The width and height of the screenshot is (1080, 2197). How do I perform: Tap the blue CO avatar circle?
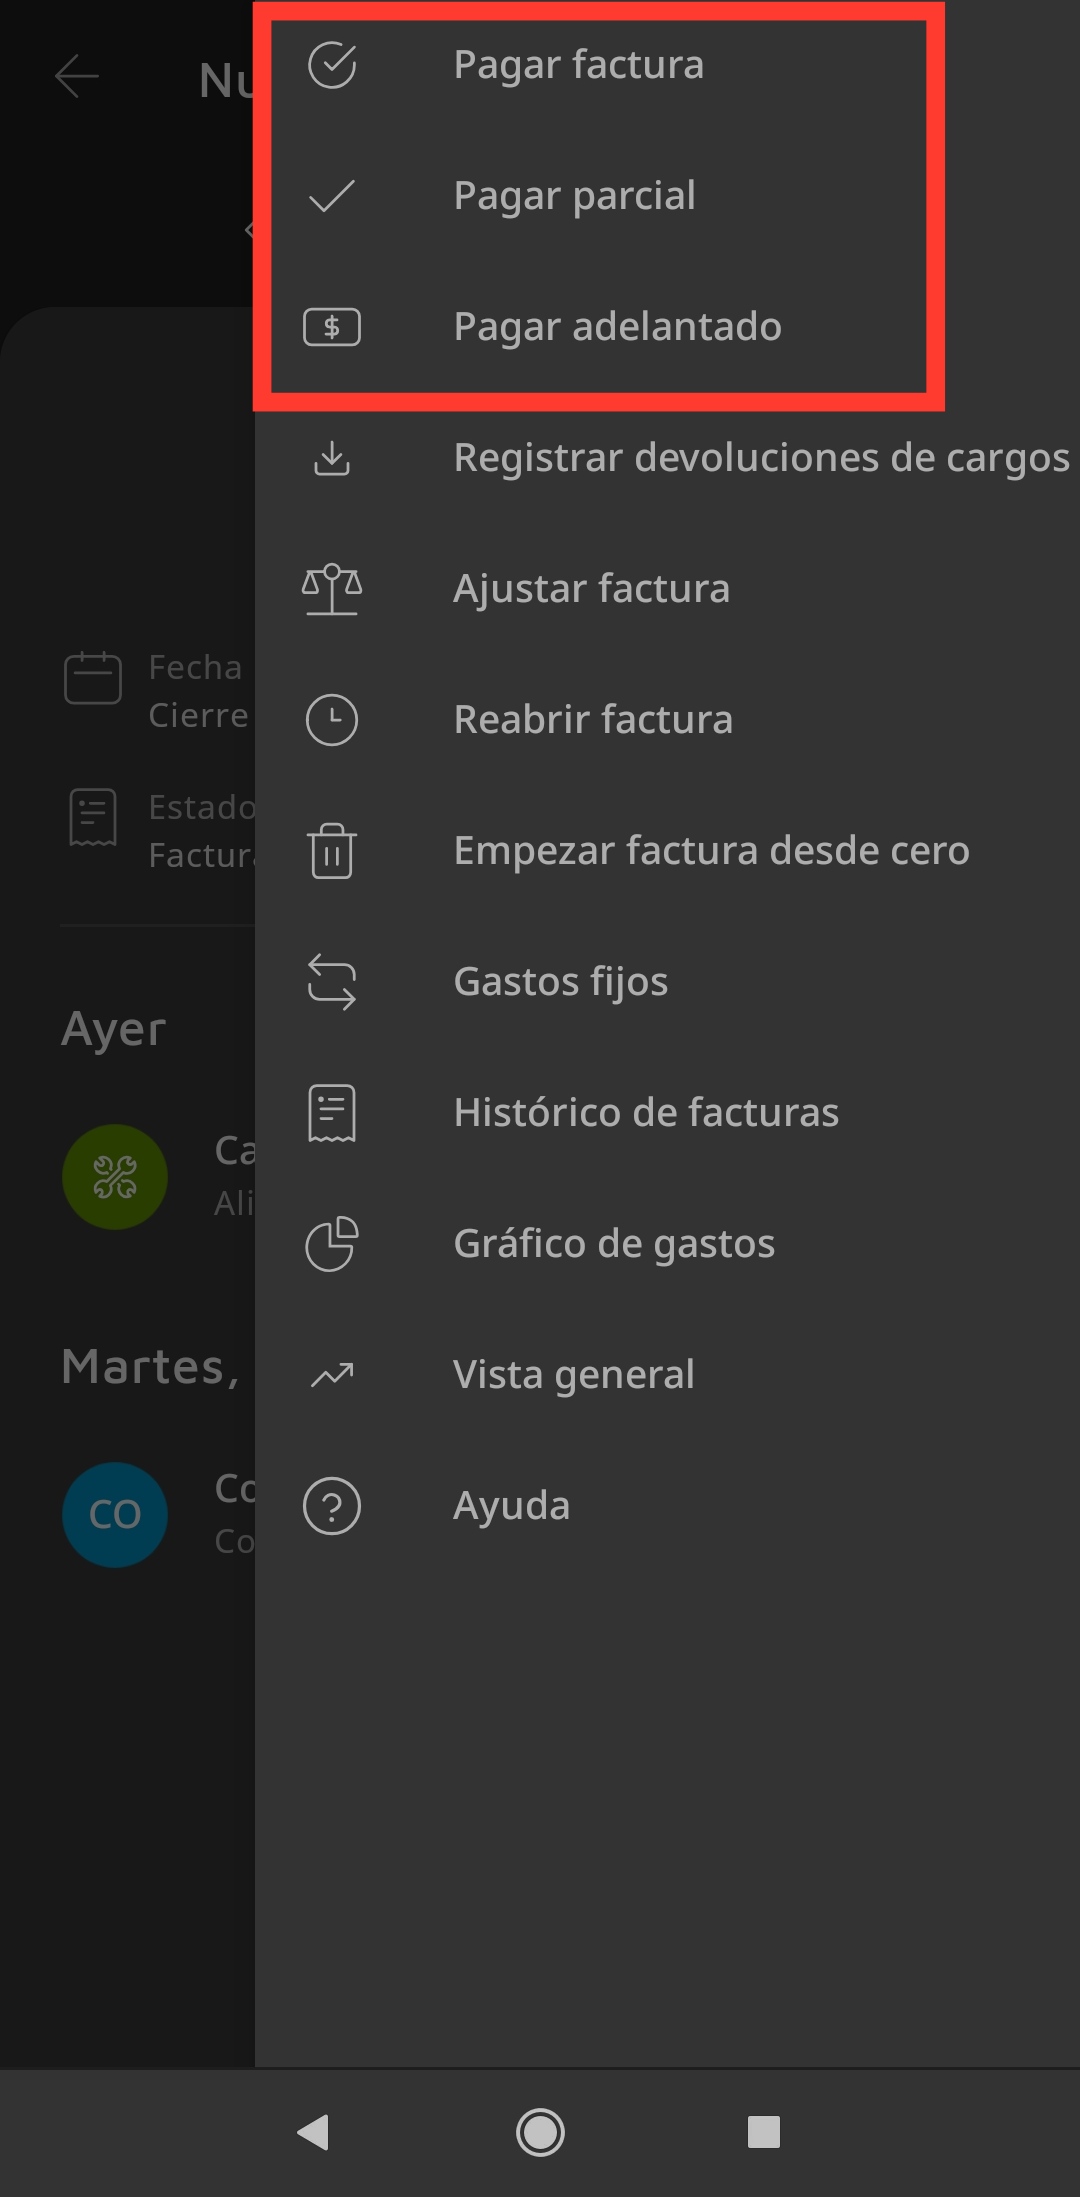pyautogui.click(x=115, y=1514)
